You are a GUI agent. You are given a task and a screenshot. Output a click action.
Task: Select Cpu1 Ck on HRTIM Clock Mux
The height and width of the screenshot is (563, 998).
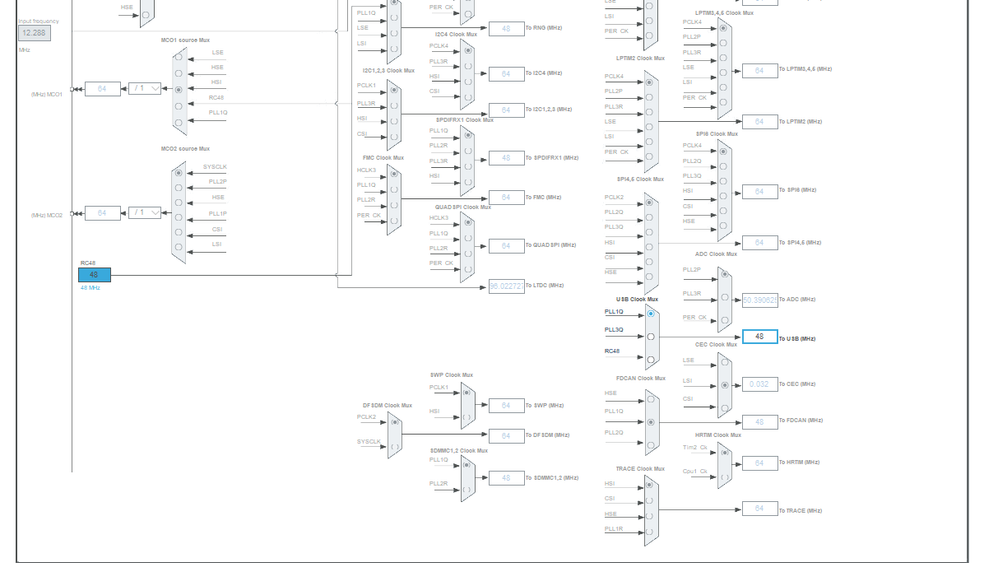(724, 477)
